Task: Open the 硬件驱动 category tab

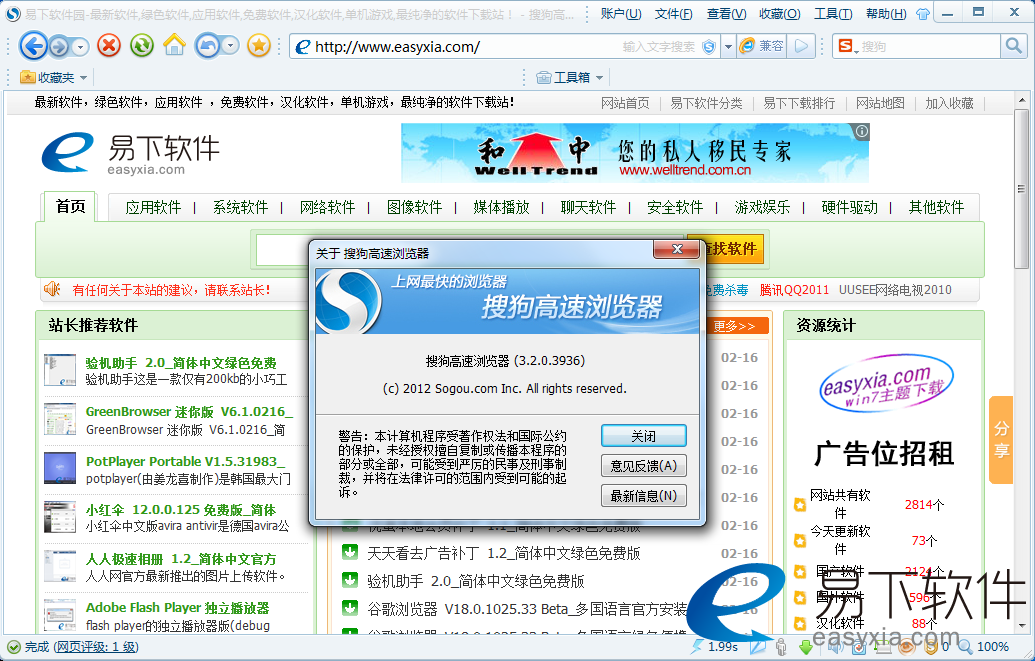Action: pos(850,207)
